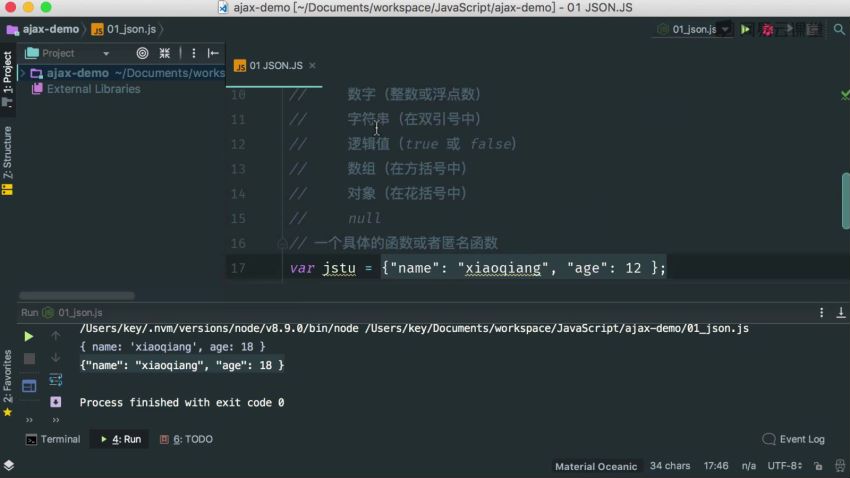Open Run panel options dots menu
This screenshot has height=478, width=850.
[x=821, y=313]
